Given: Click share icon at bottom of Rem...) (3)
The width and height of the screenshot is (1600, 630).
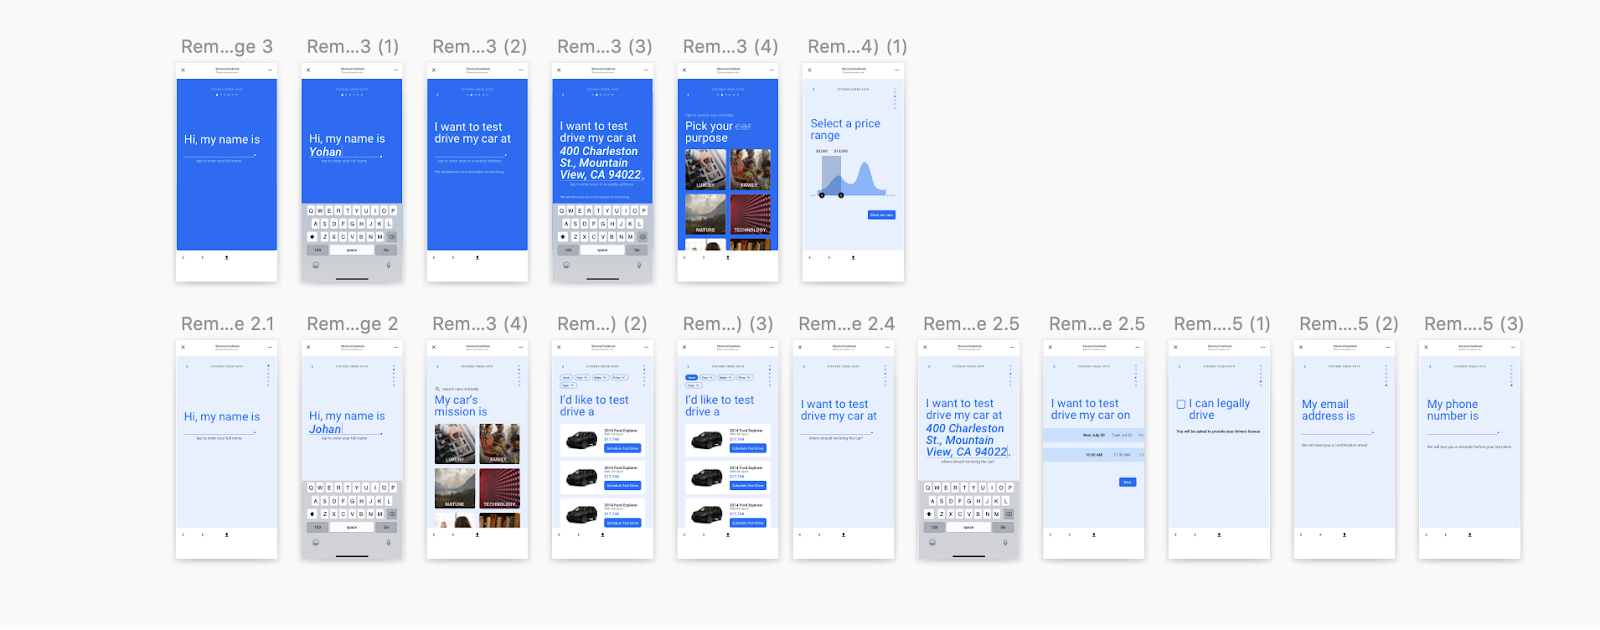Looking at the screenshot, I should coord(728,534).
